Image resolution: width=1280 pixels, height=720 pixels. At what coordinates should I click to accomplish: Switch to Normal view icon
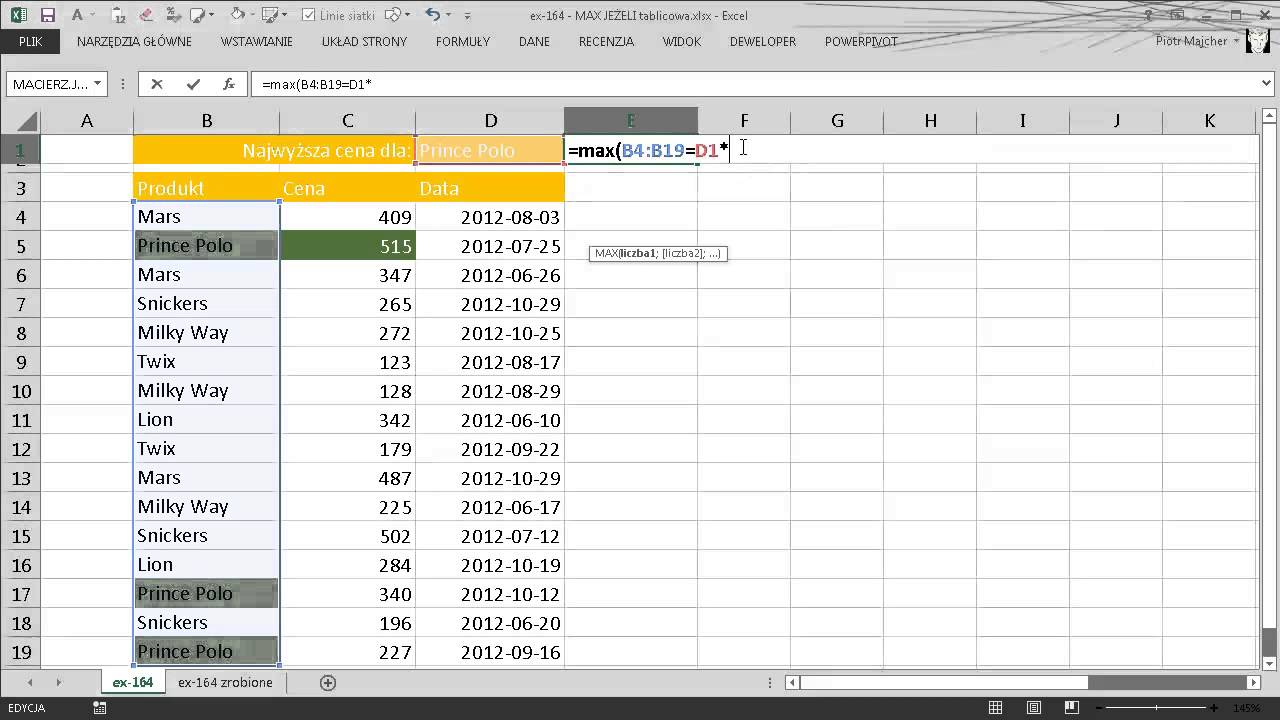[995, 708]
